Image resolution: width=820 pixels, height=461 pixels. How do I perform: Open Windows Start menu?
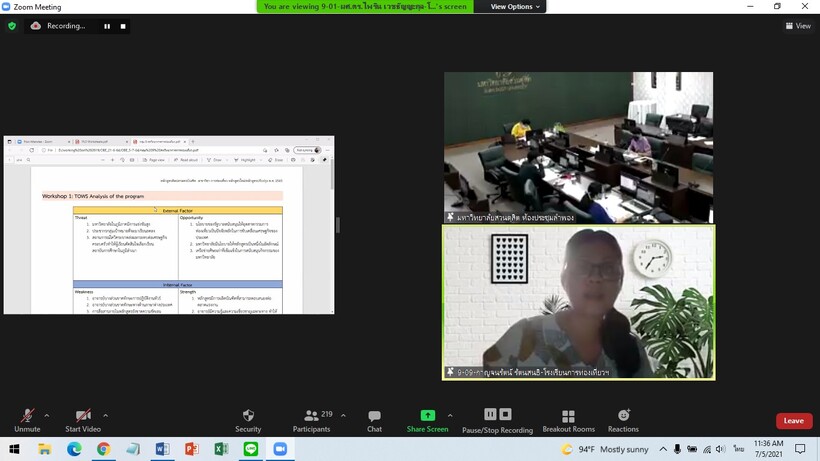click(x=14, y=449)
